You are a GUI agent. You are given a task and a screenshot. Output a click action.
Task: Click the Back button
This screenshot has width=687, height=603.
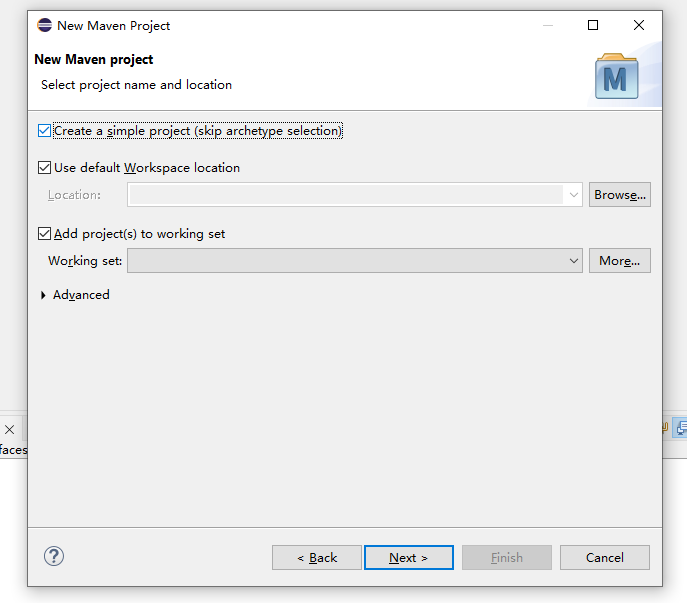click(x=317, y=557)
